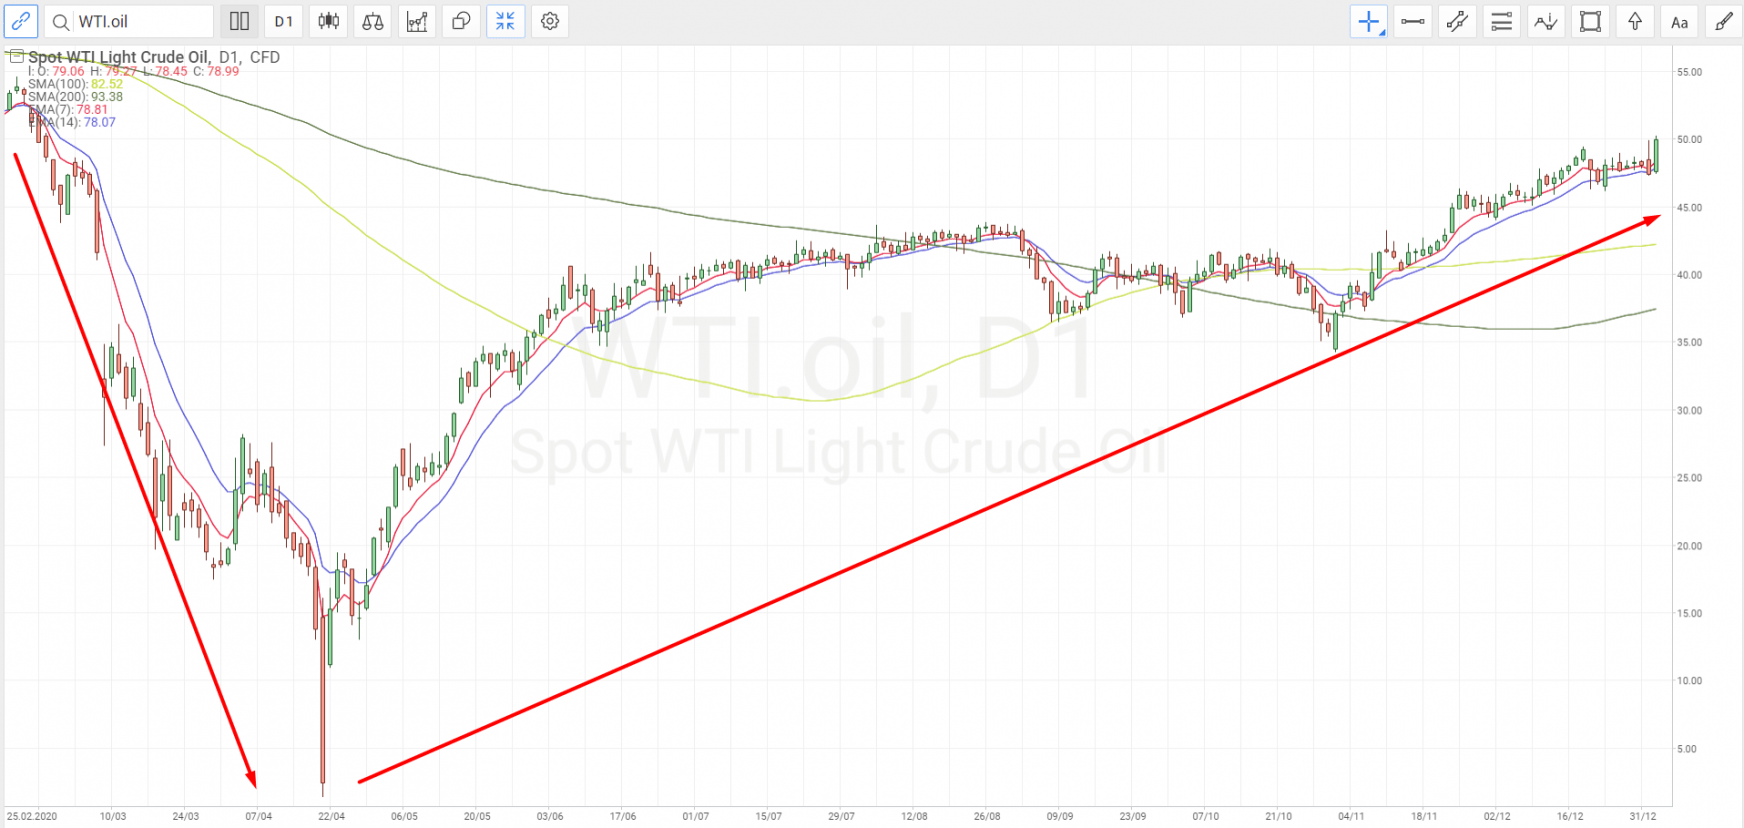Select the parallel channel drawing tool
This screenshot has width=1744, height=828.
coord(1457,21)
